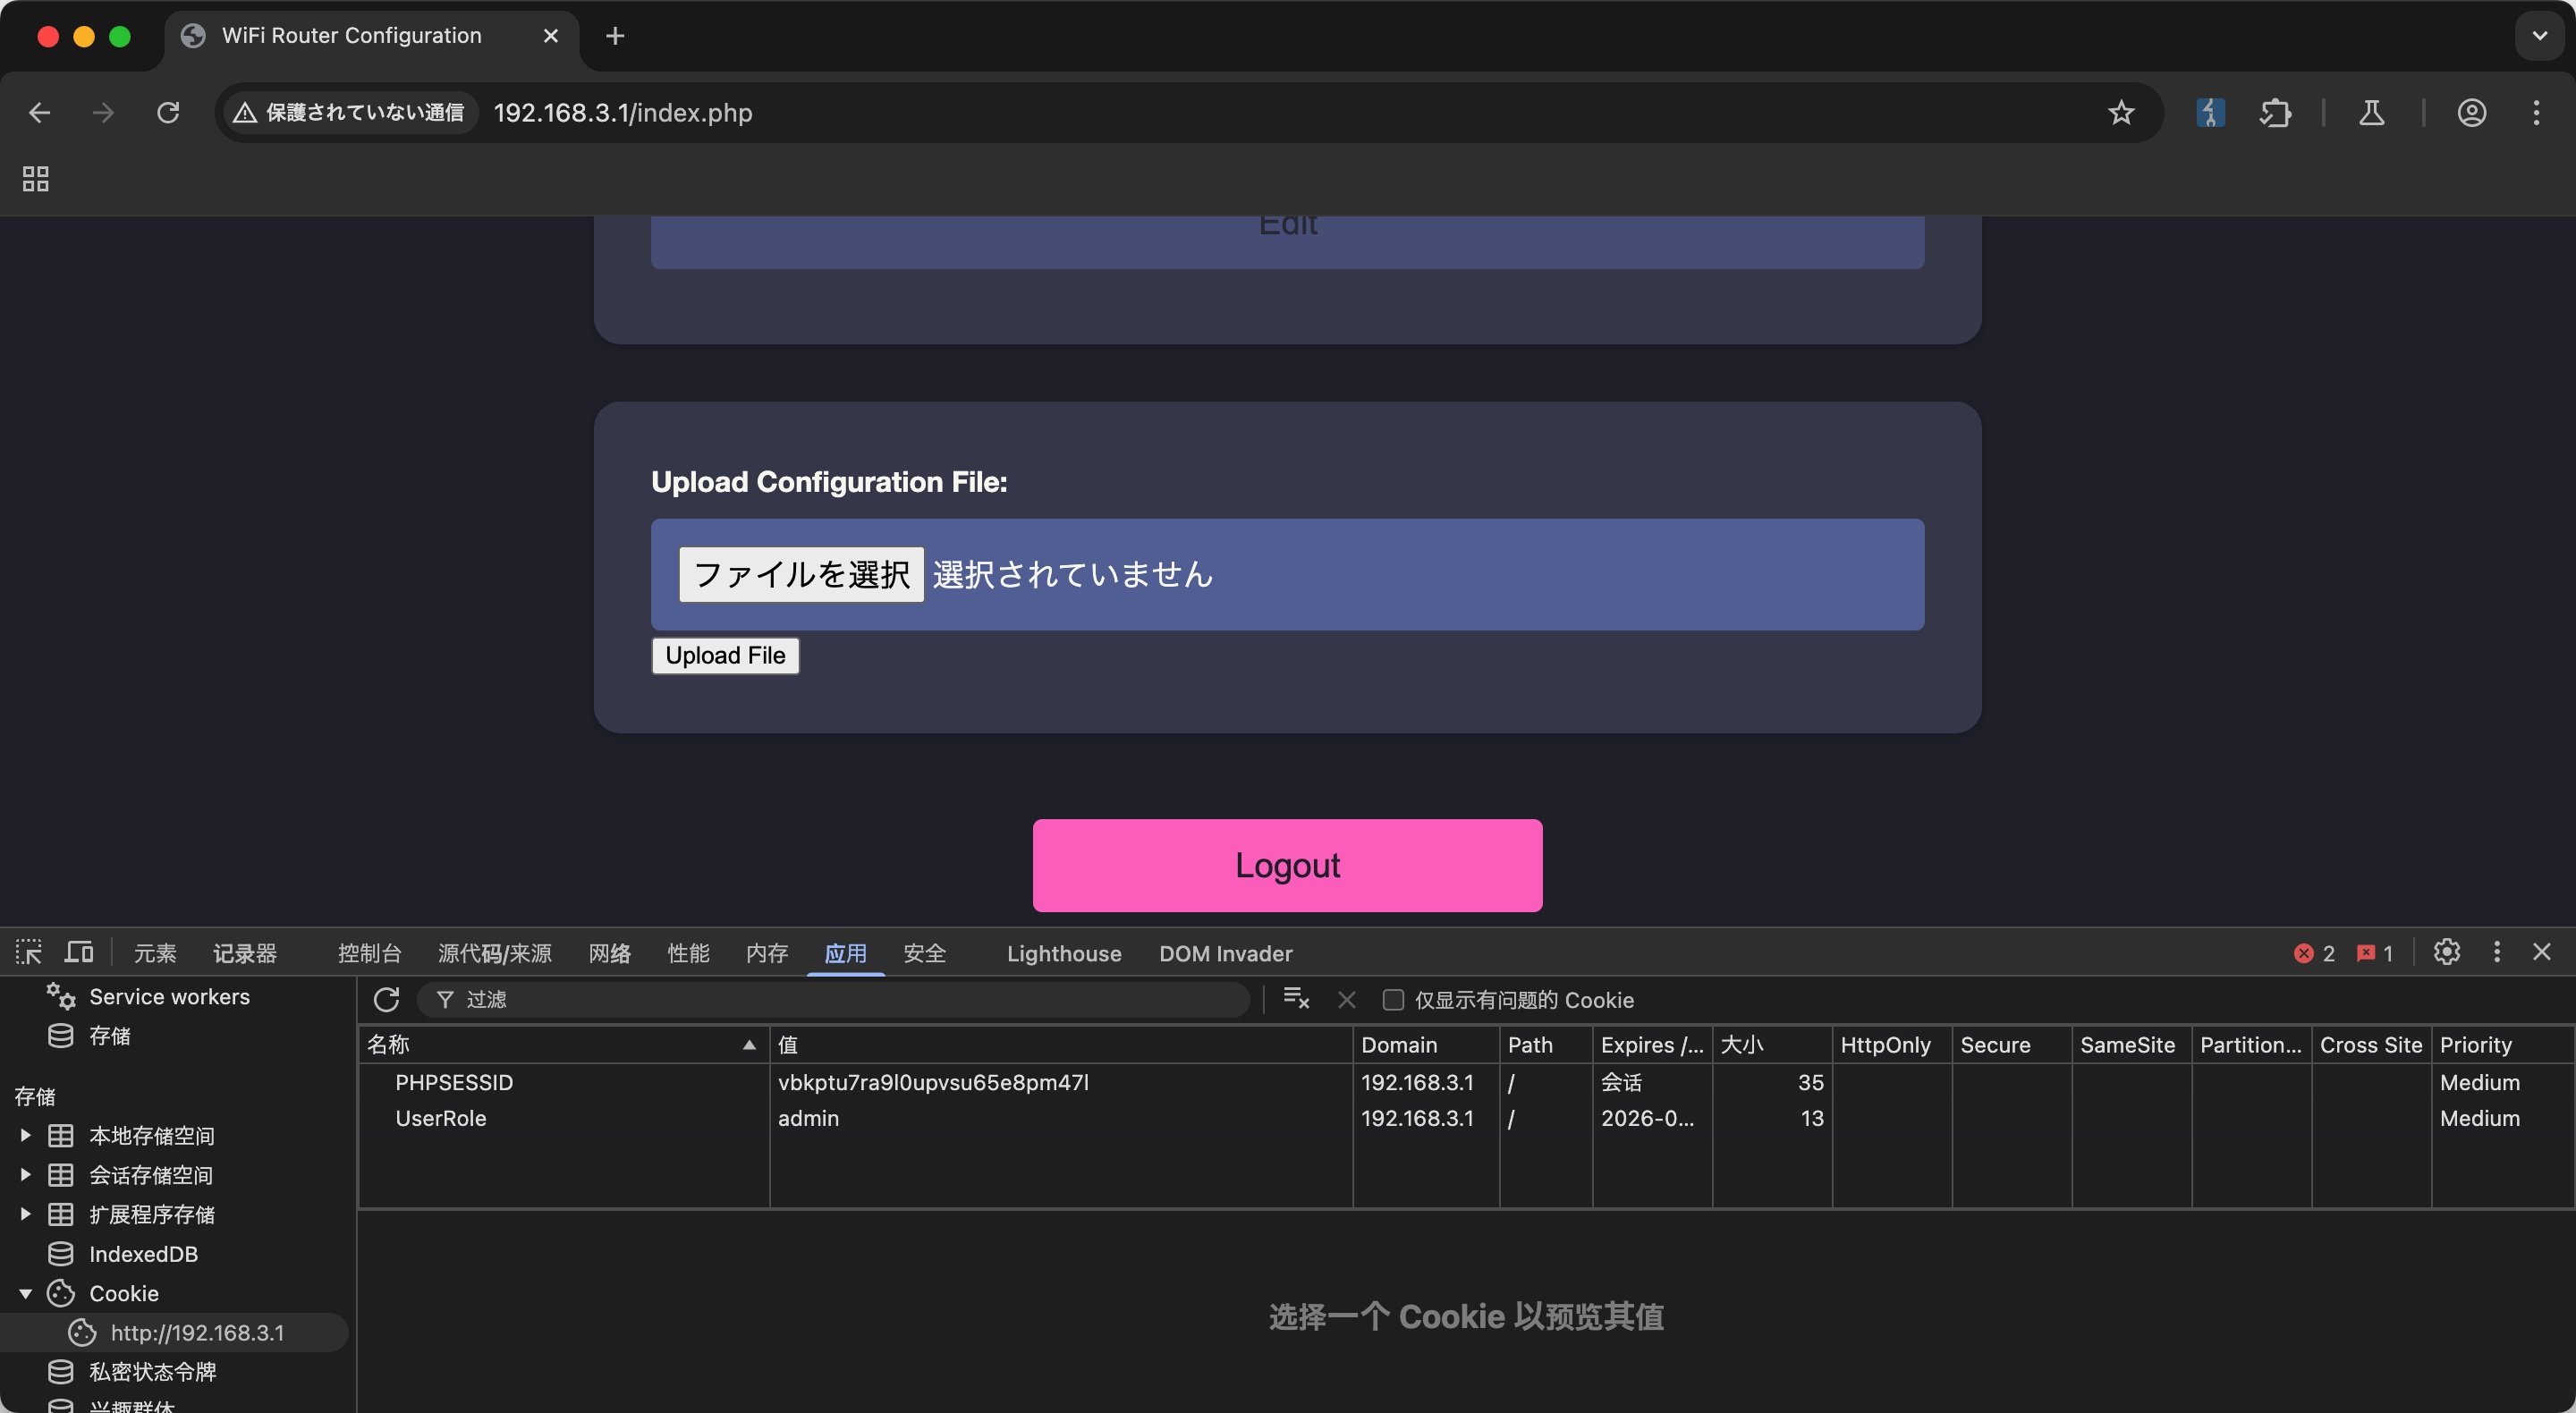
Task: Reload the router page
Action: coord(168,113)
